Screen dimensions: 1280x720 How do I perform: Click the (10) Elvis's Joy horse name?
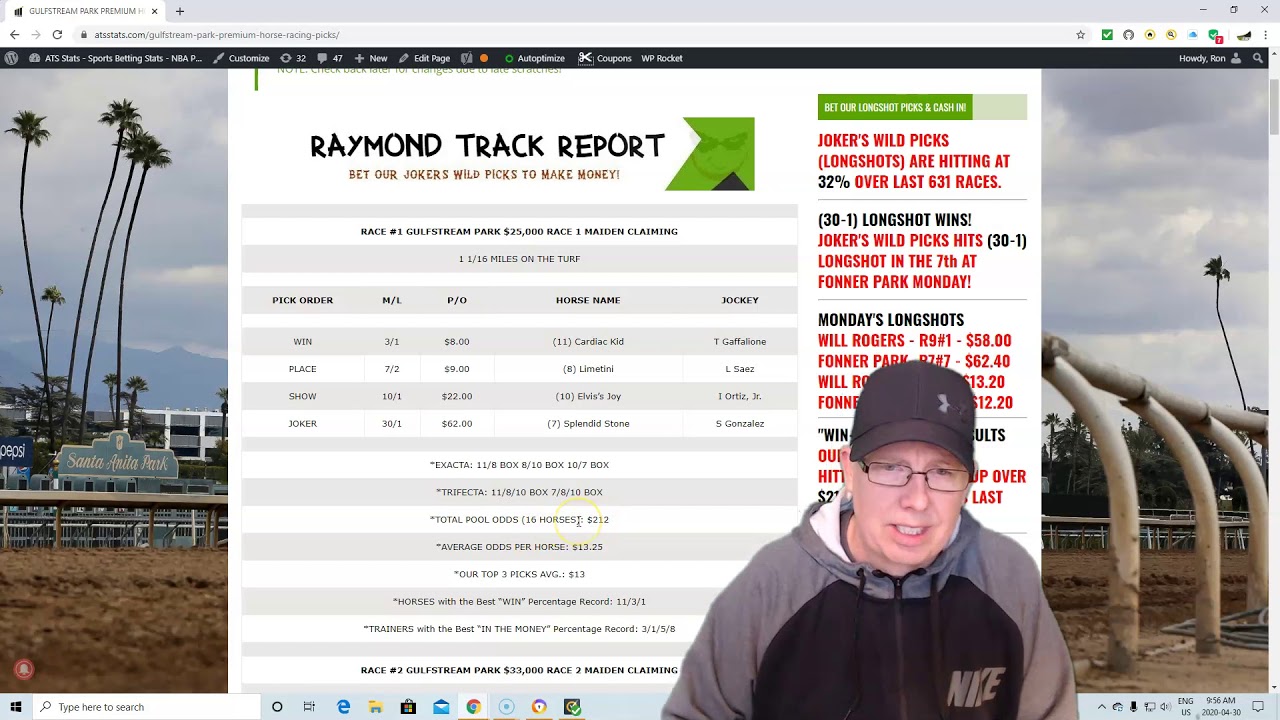[x=588, y=396]
